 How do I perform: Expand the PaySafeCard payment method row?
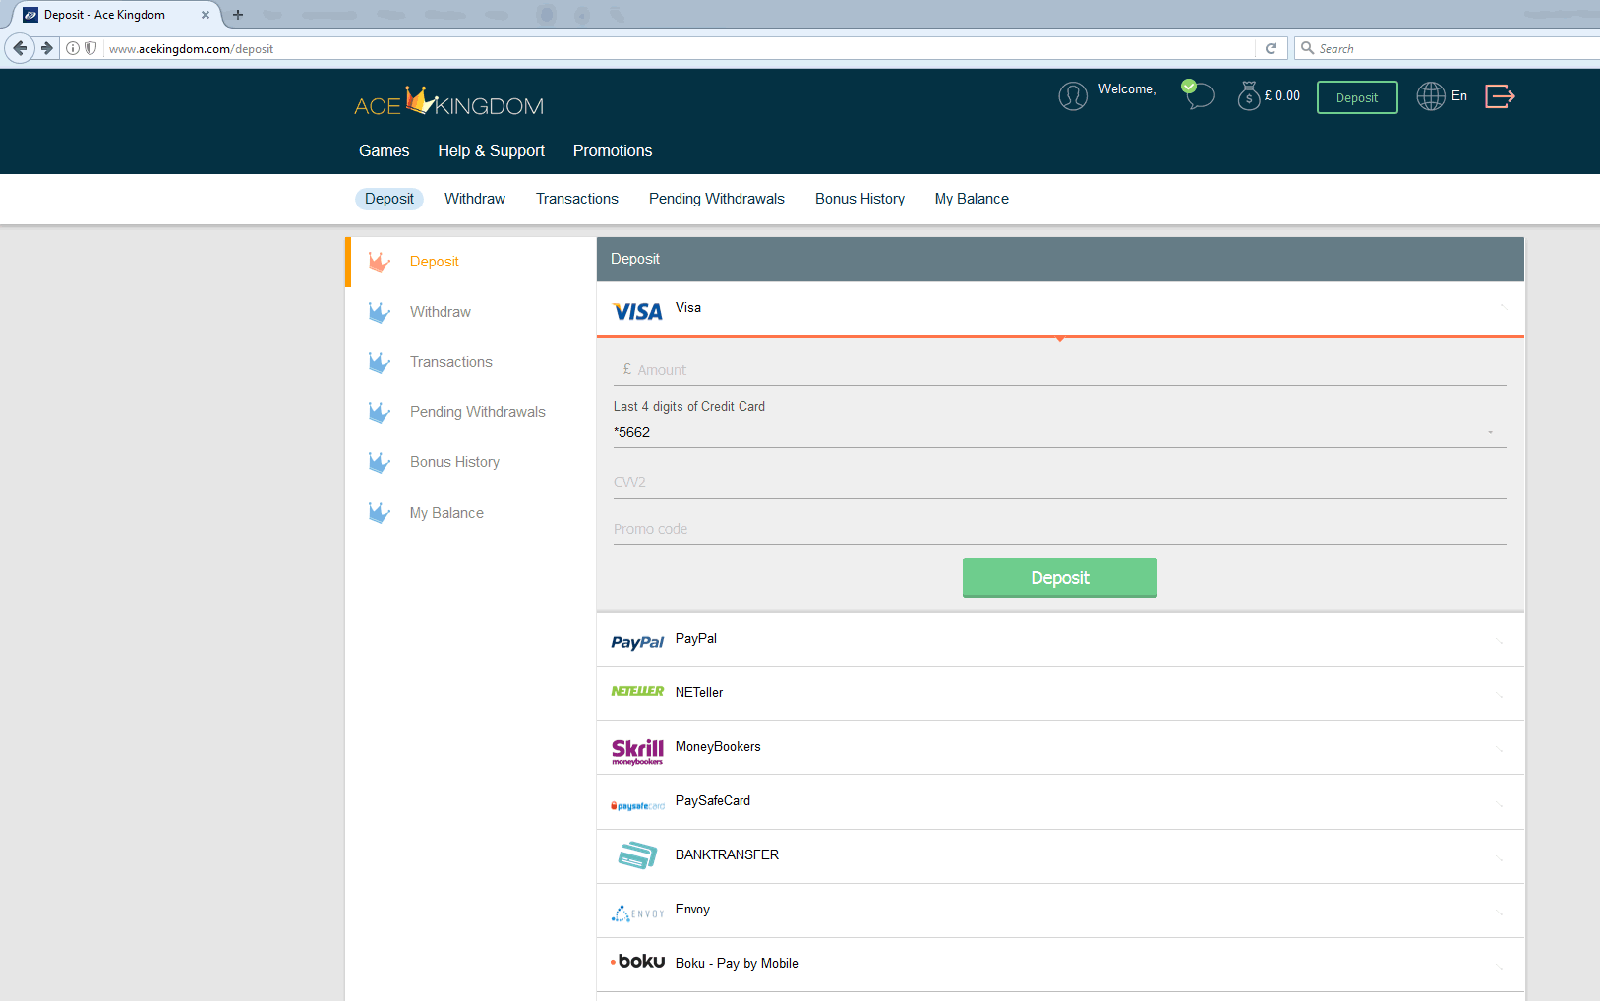pyautogui.click(x=1060, y=802)
